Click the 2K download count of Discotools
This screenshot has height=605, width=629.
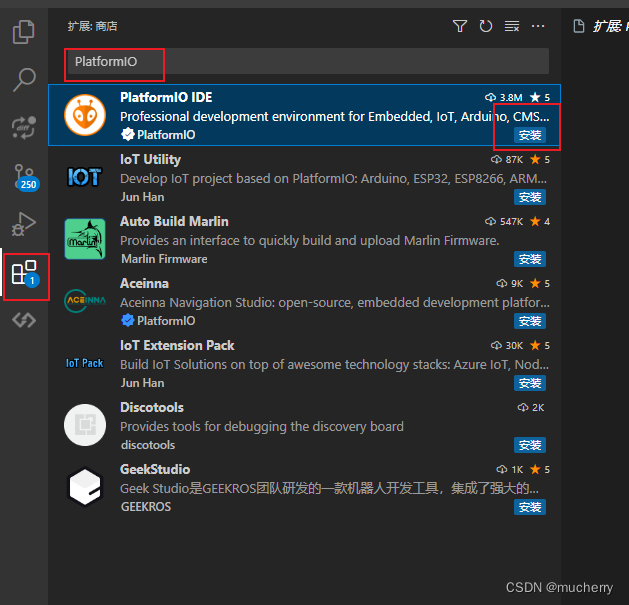pyautogui.click(x=531, y=408)
